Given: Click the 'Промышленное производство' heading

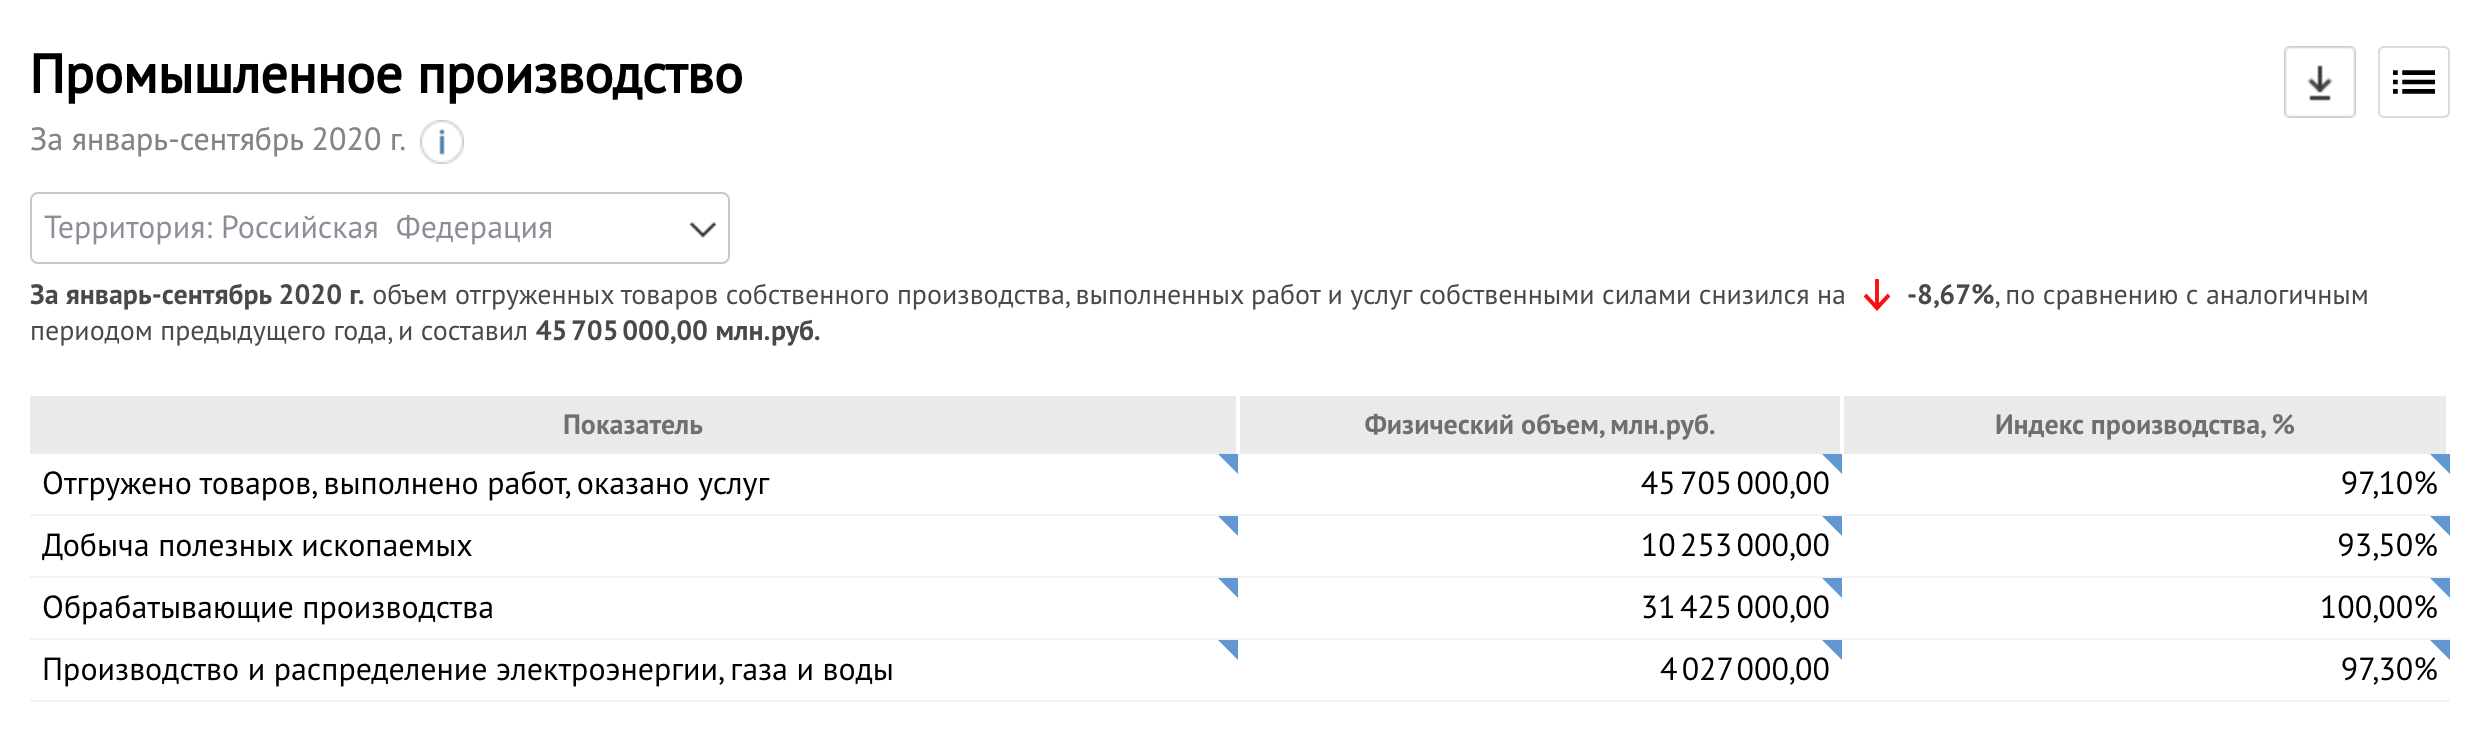Looking at the screenshot, I should (387, 75).
